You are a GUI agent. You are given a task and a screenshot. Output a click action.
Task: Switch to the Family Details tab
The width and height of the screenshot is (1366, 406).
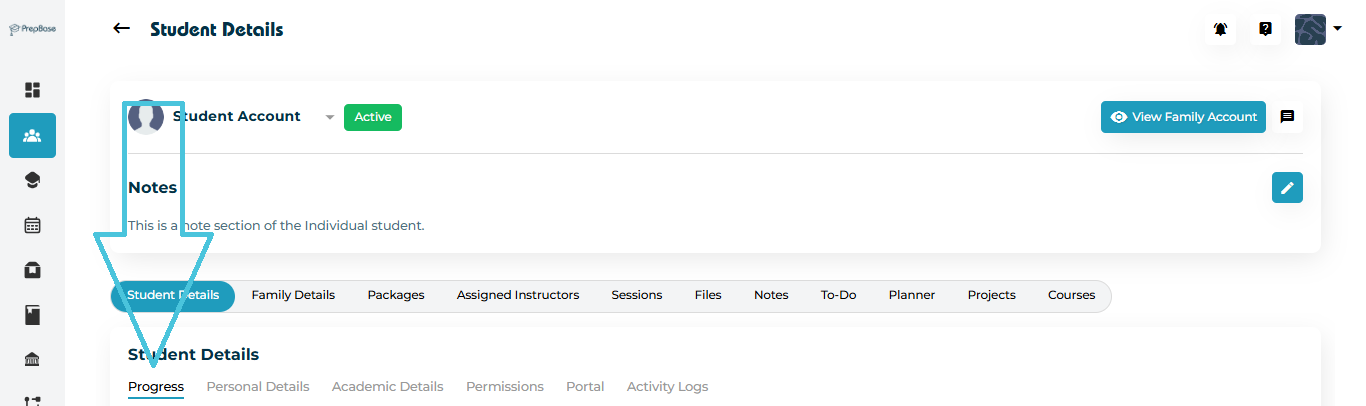pos(293,295)
